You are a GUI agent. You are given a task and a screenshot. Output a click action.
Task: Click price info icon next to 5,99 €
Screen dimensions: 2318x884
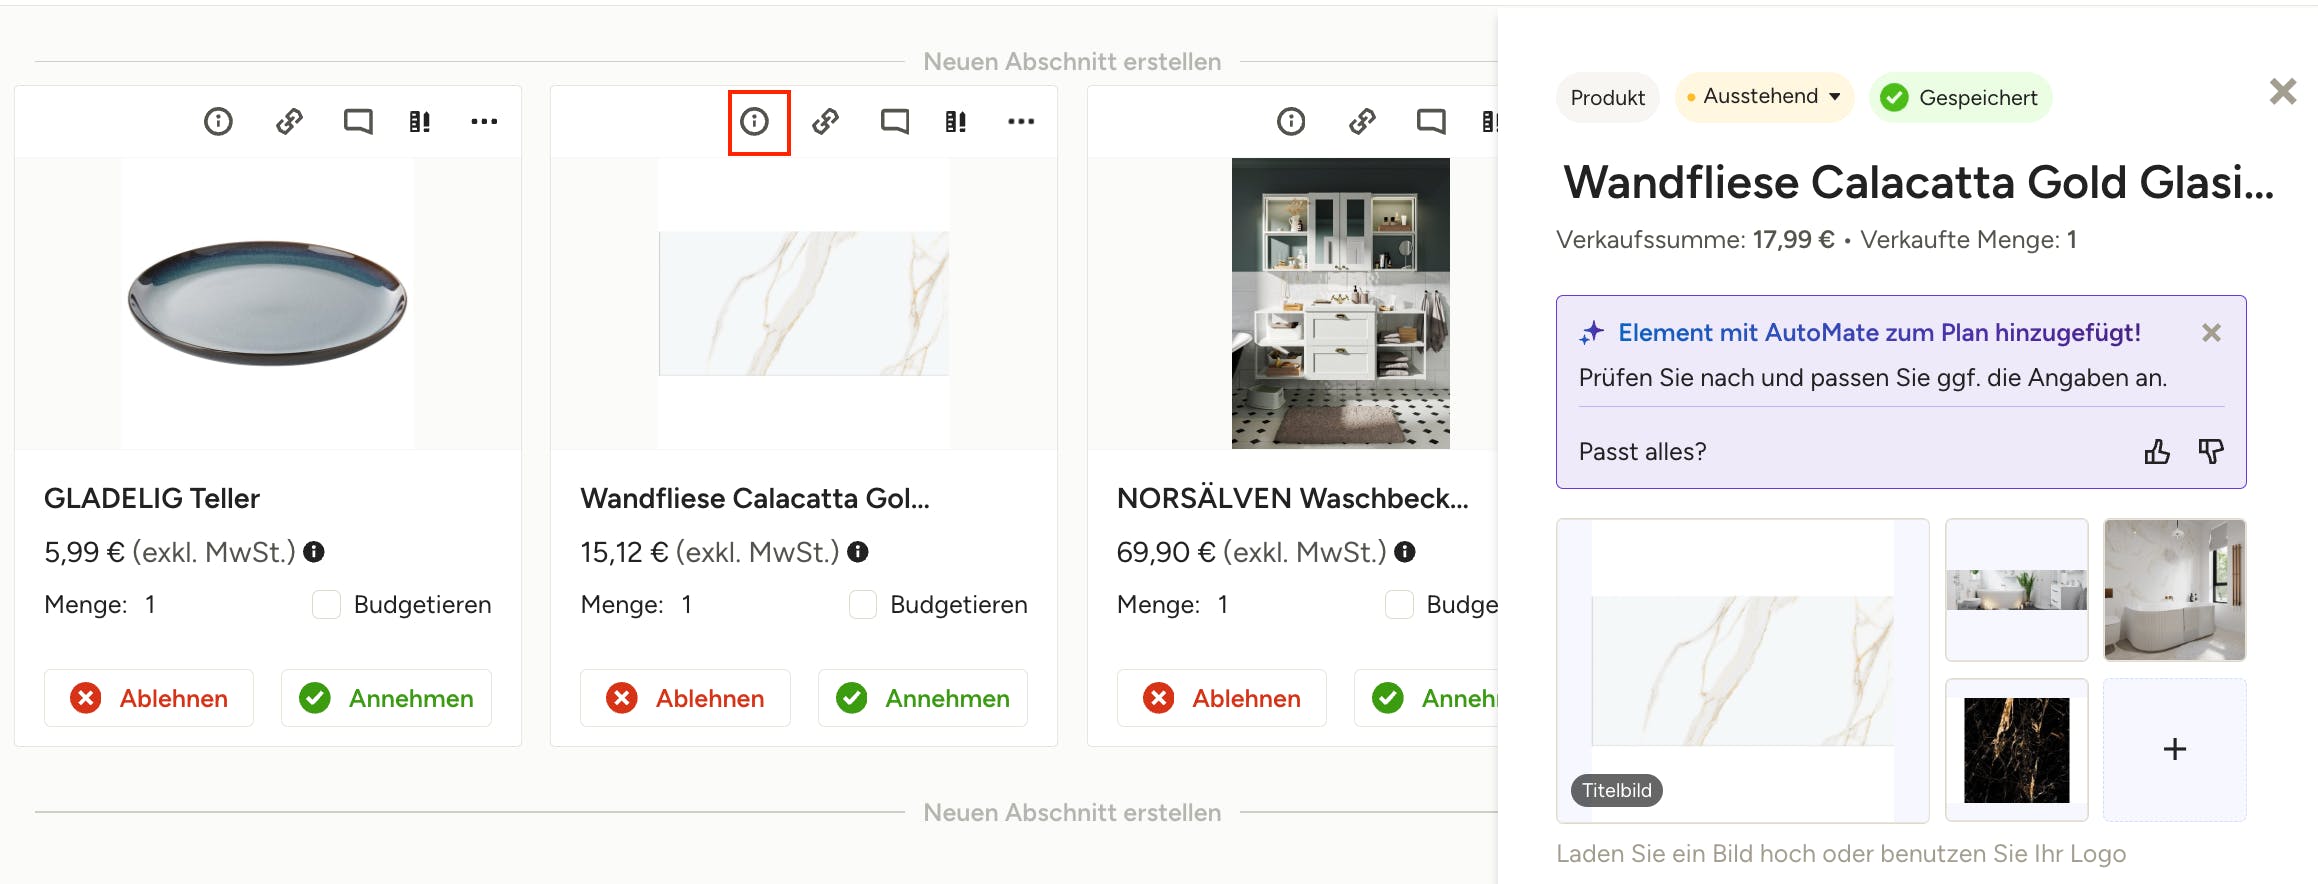[x=314, y=552]
